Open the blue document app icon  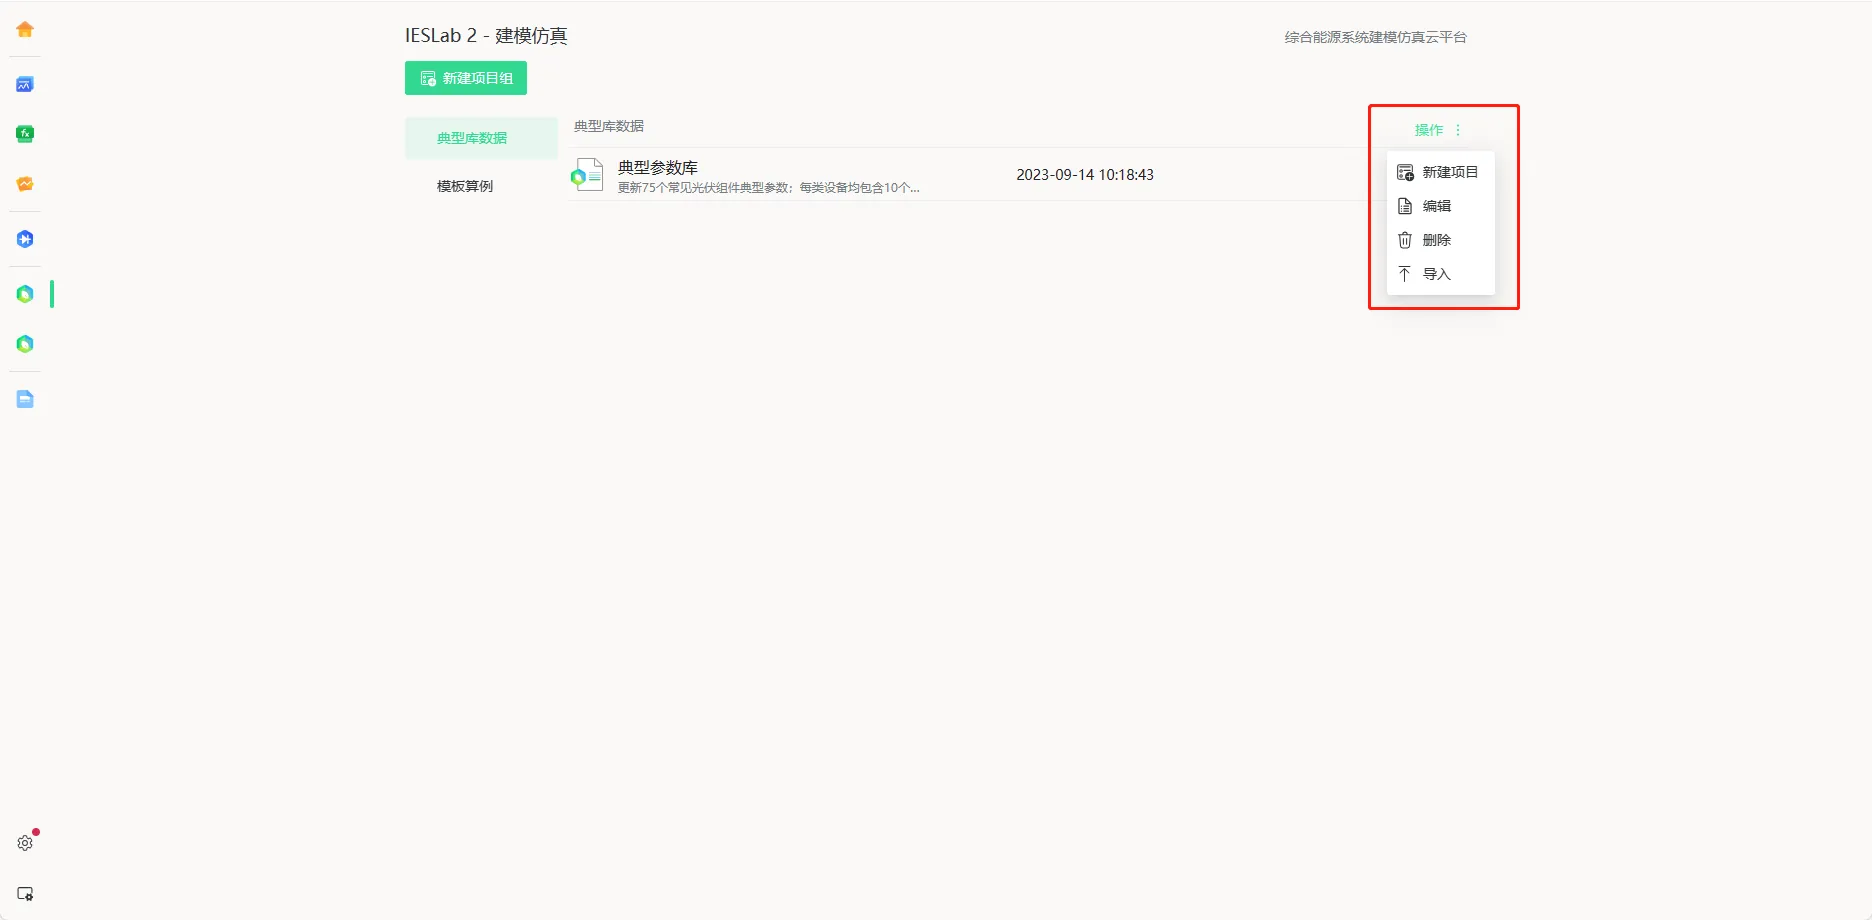pos(25,399)
